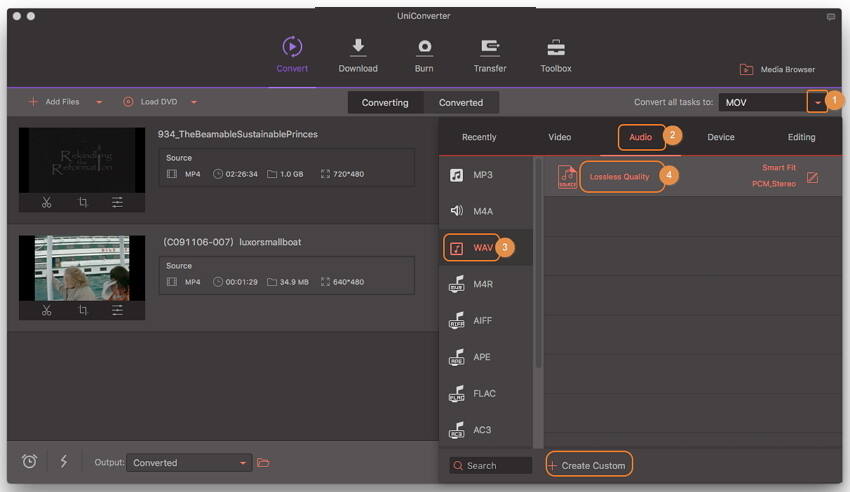Choose MP3 audio format
The width and height of the screenshot is (850, 492).
pos(486,174)
